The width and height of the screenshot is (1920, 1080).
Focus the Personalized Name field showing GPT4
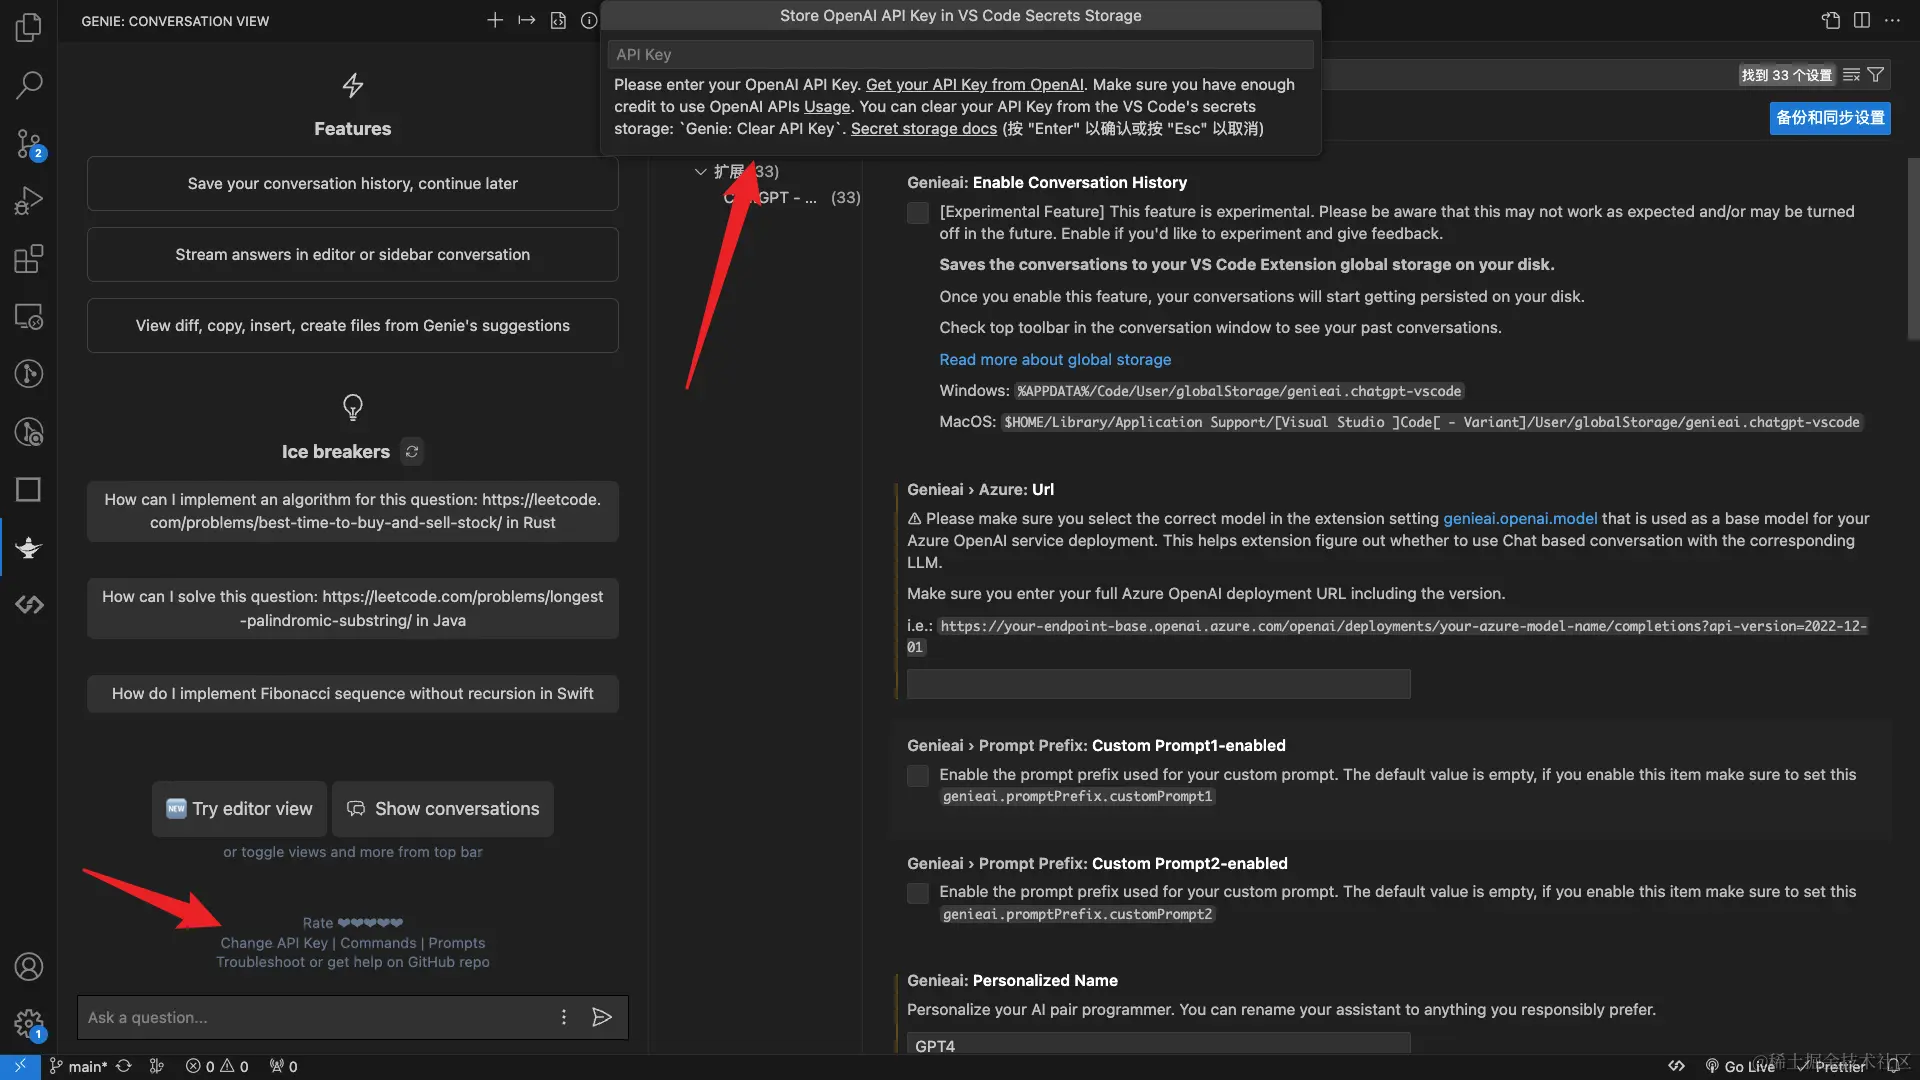pos(1158,1044)
